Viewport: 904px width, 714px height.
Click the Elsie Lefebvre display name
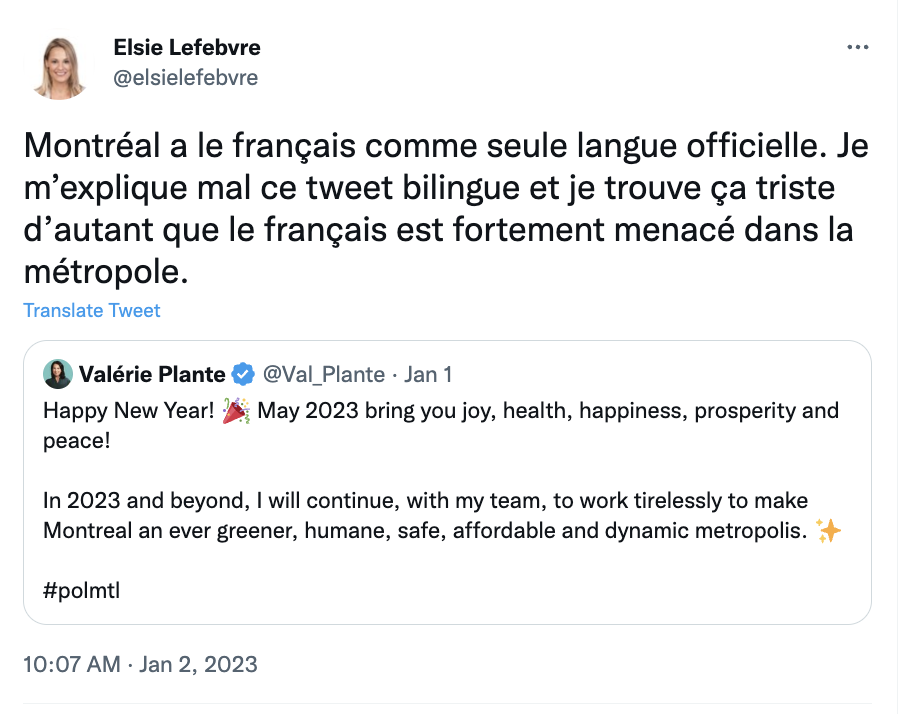187,47
